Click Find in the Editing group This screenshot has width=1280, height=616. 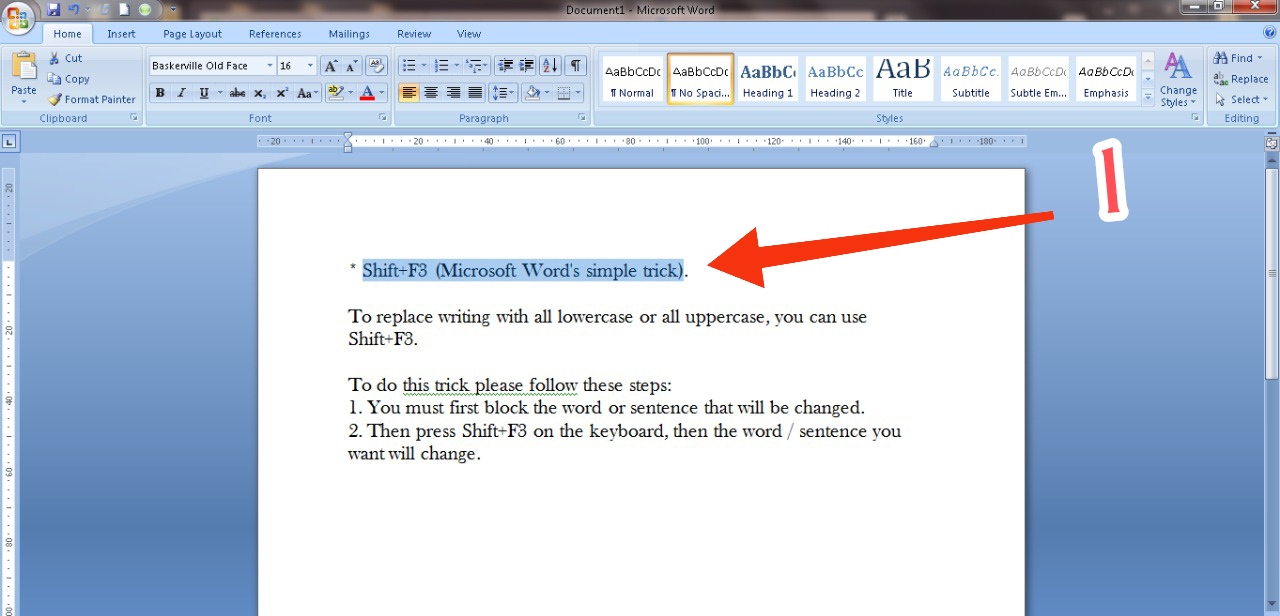1238,58
